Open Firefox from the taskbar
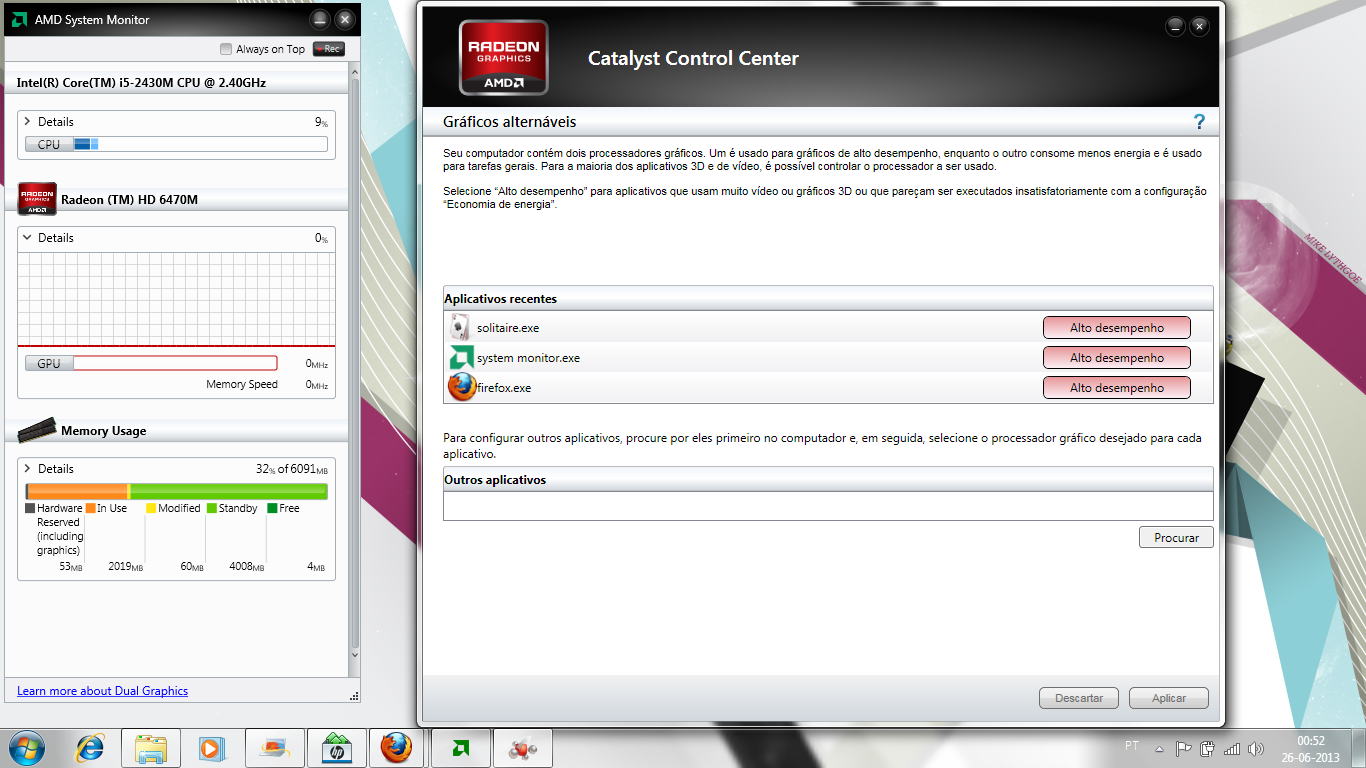 point(396,747)
